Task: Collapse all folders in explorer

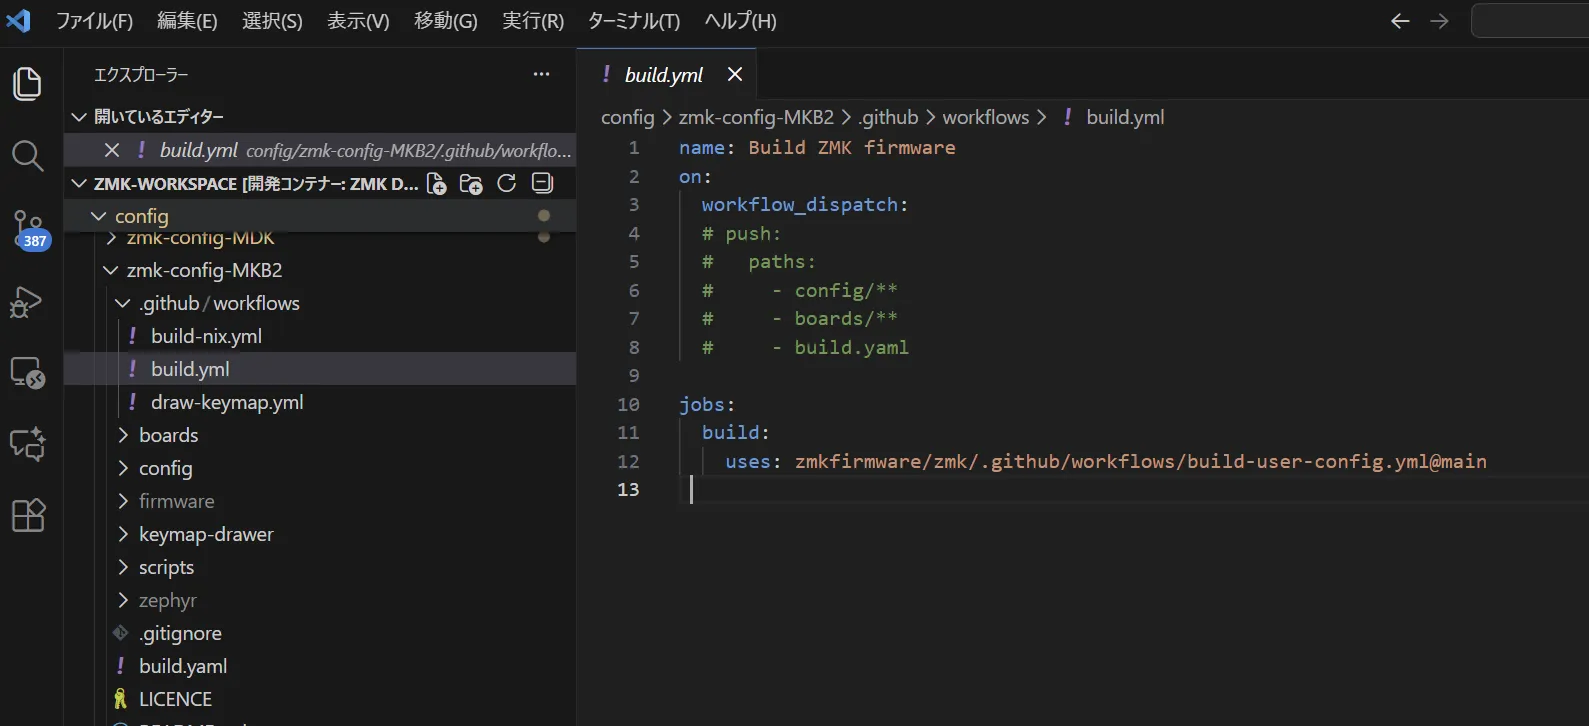Action: 542,183
